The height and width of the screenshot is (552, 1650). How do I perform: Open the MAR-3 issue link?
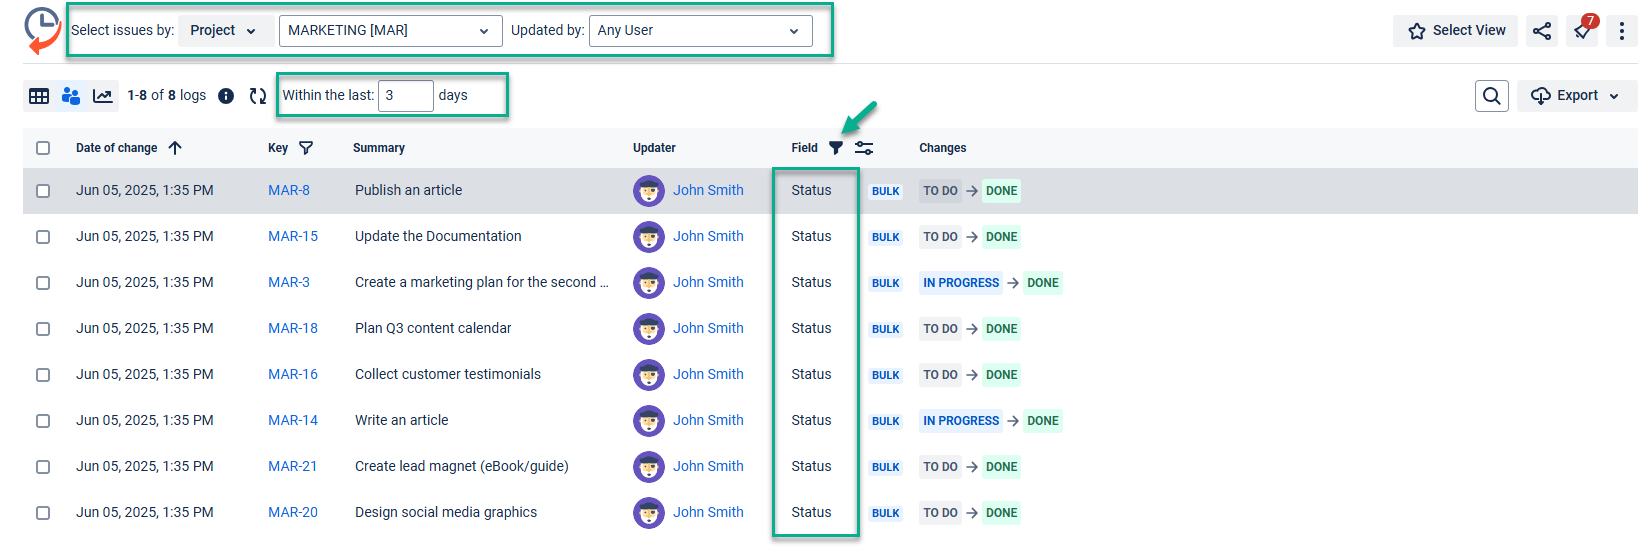click(x=289, y=282)
